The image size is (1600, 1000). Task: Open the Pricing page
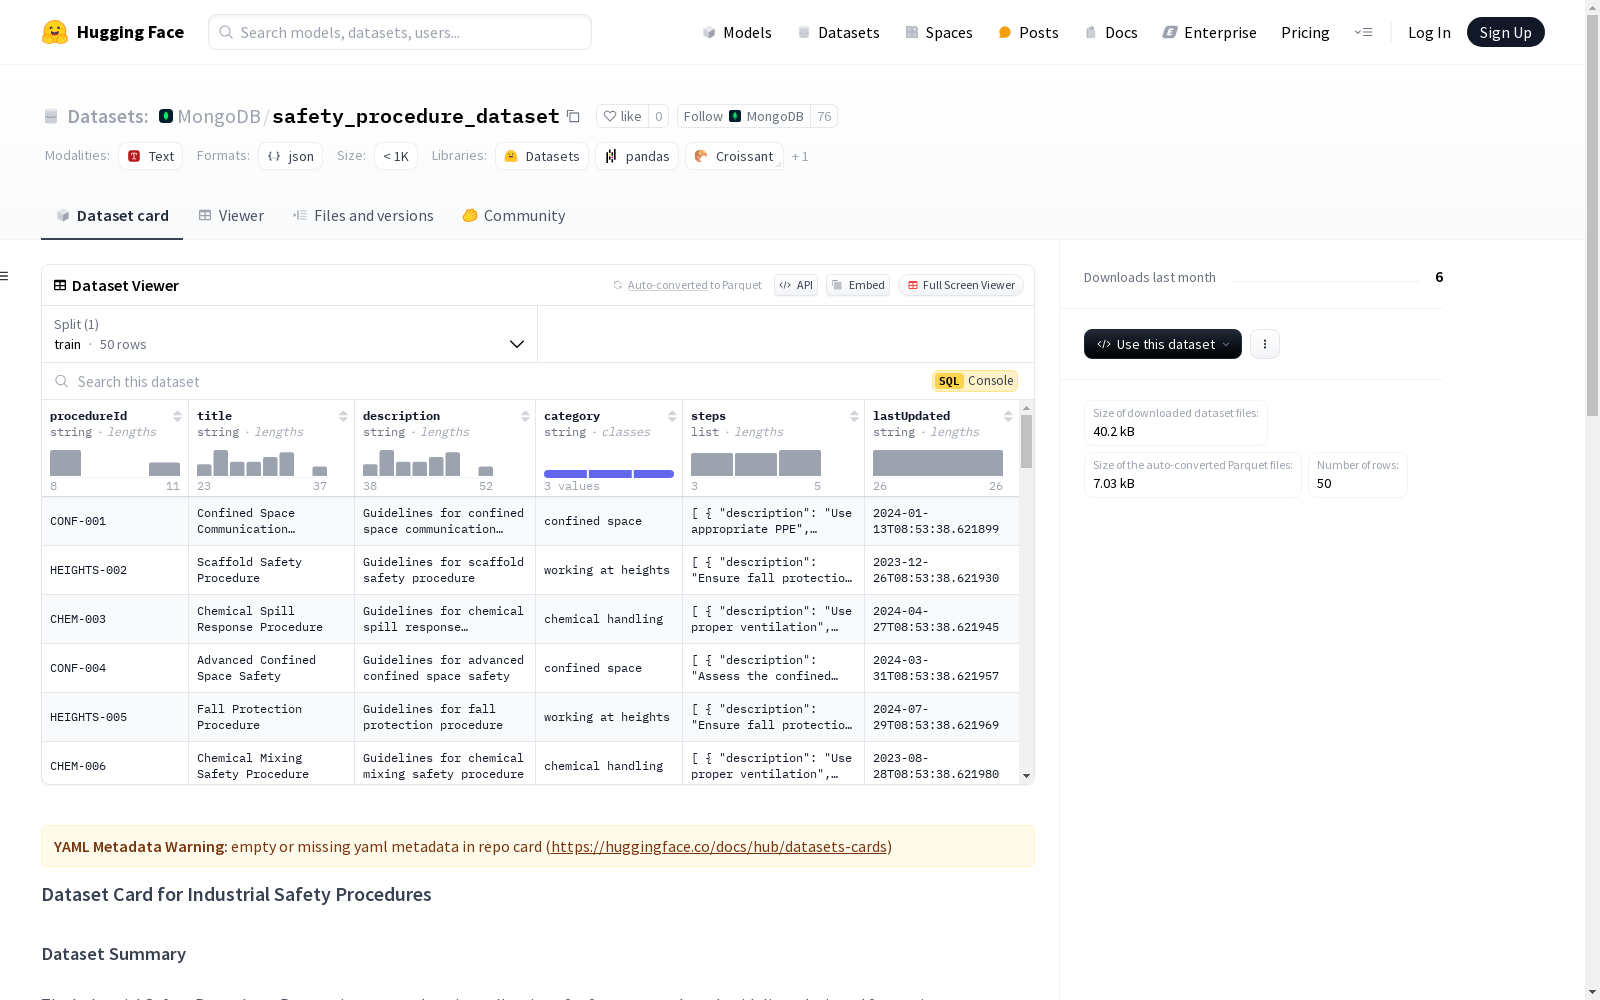click(1305, 32)
